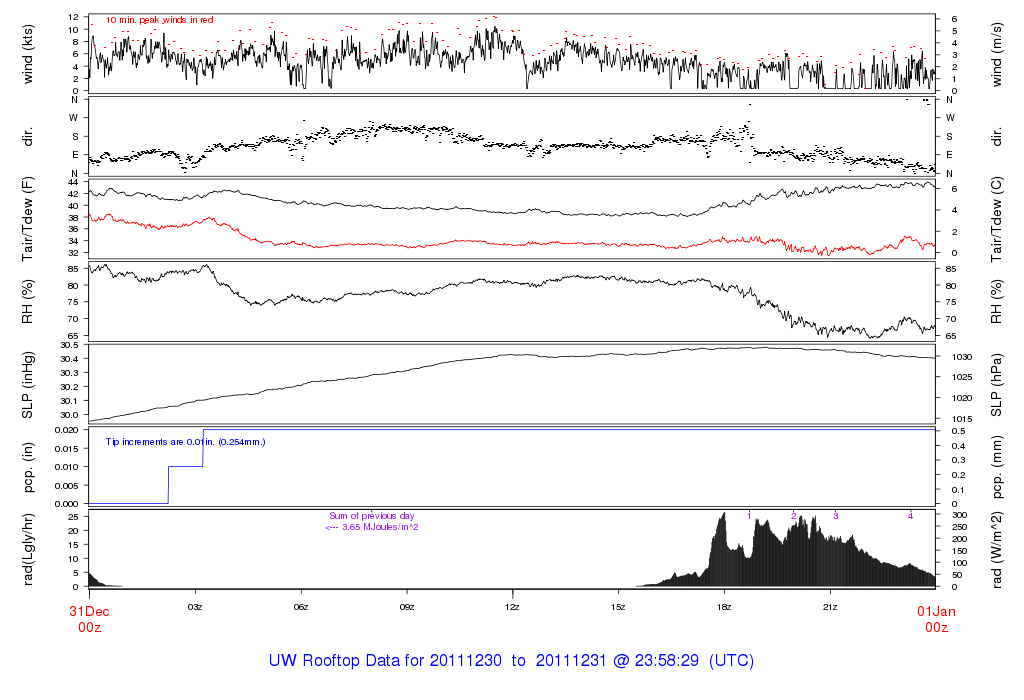
Task: Select the 06z time tick label
Action: click(301, 607)
